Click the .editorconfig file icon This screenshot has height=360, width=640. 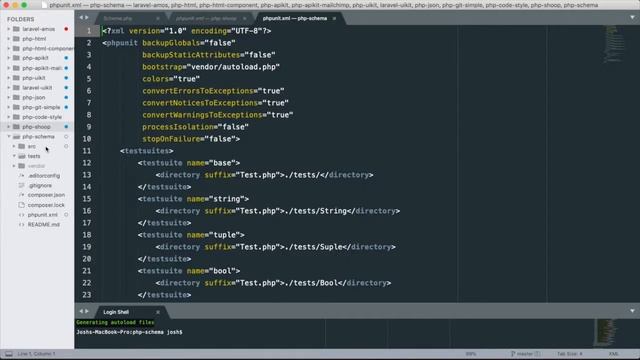[22, 176]
